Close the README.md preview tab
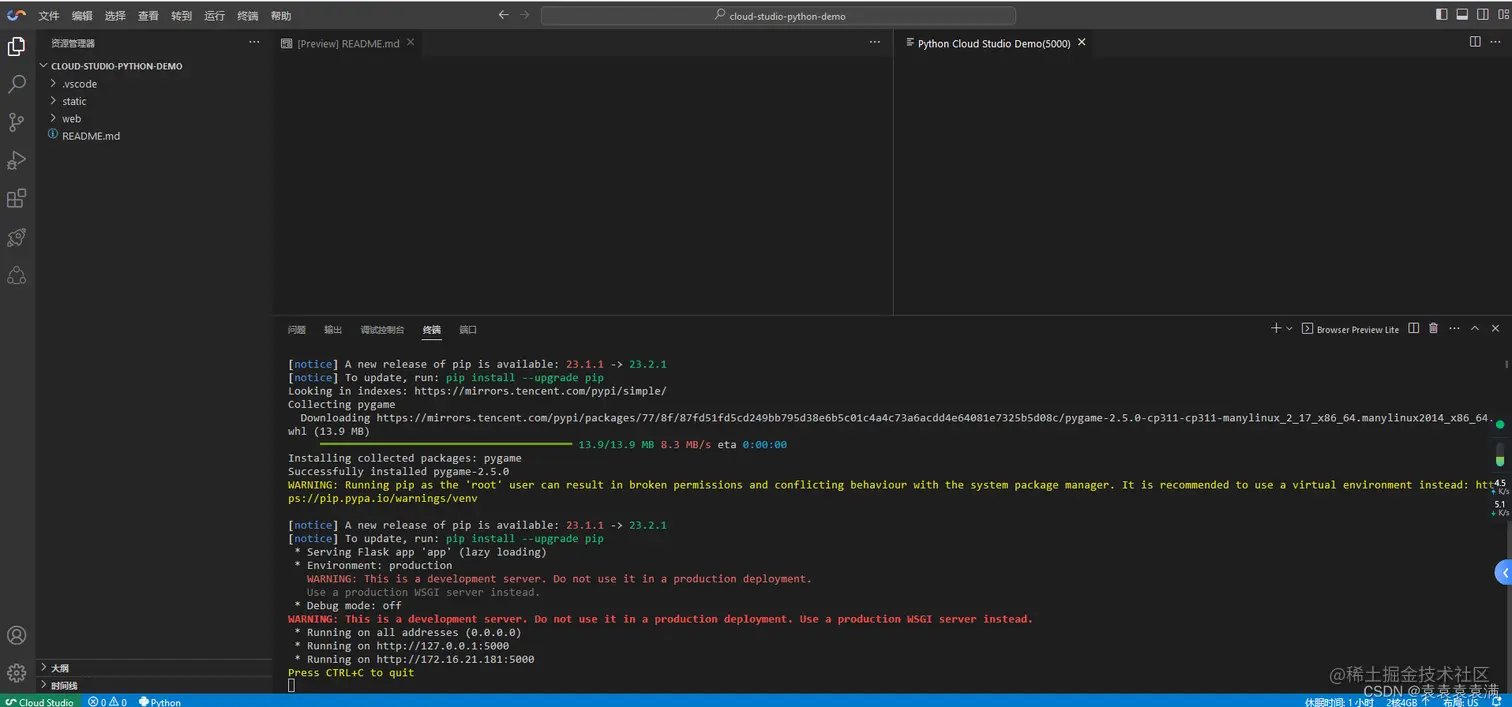Image resolution: width=1512 pixels, height=707 pixels. coord(410,43)
